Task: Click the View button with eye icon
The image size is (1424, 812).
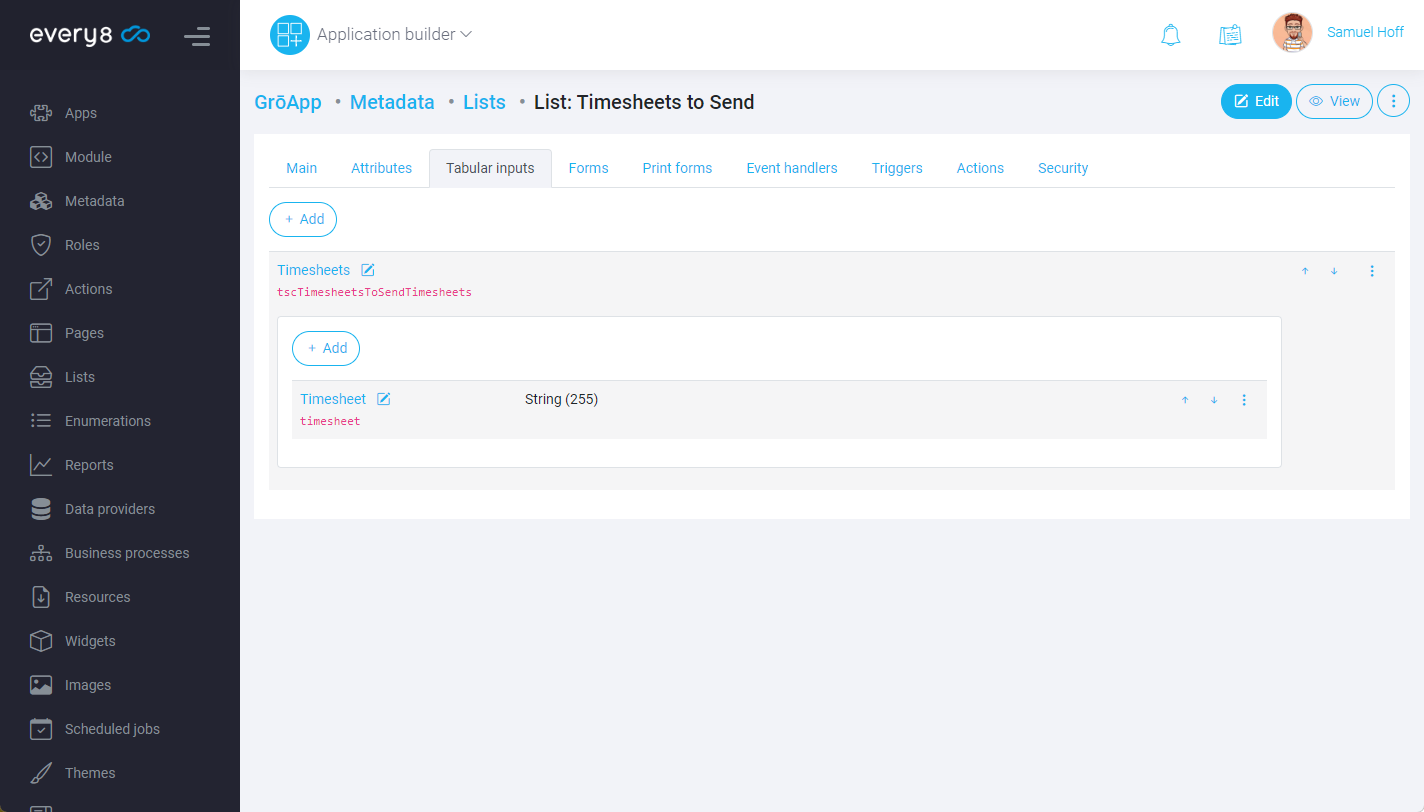Action: (1334, 101)
